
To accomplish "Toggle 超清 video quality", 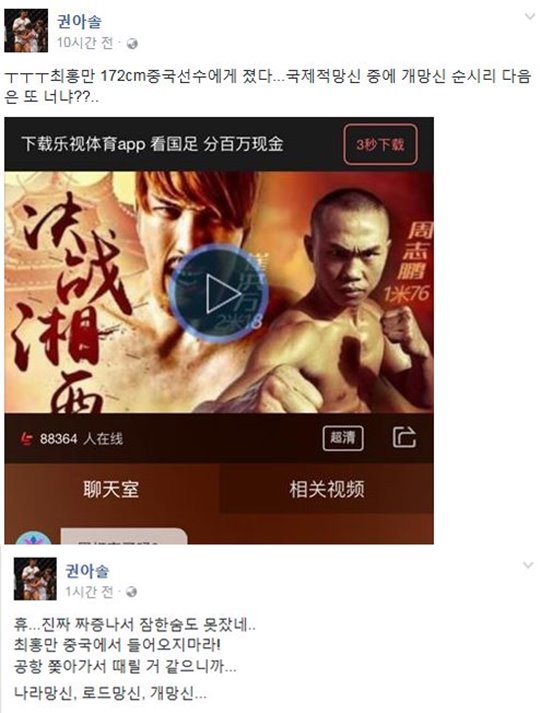I will 343,438.
